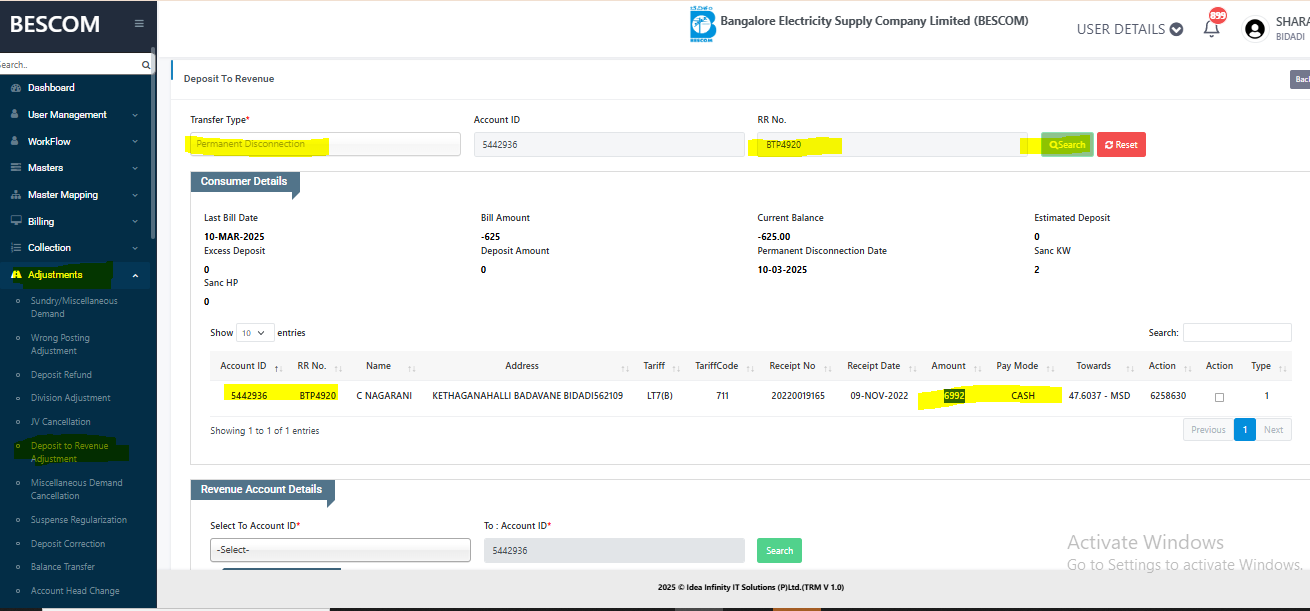The width and height of the screenshot is (1310, 611).
Task: Open notifications via the bell icon
Action: [1211, 28]
